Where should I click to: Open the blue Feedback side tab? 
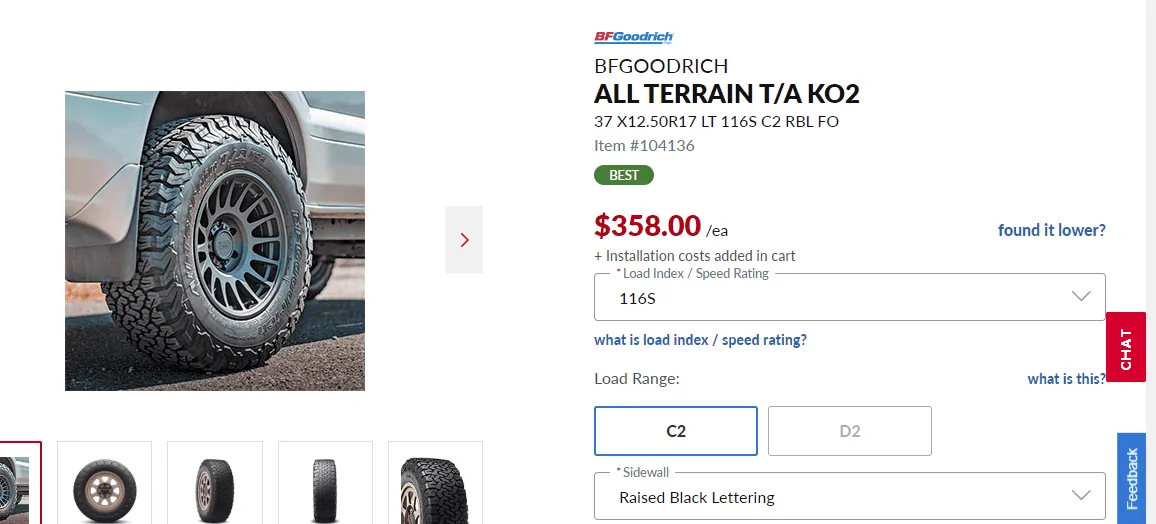click(1131, 478)
